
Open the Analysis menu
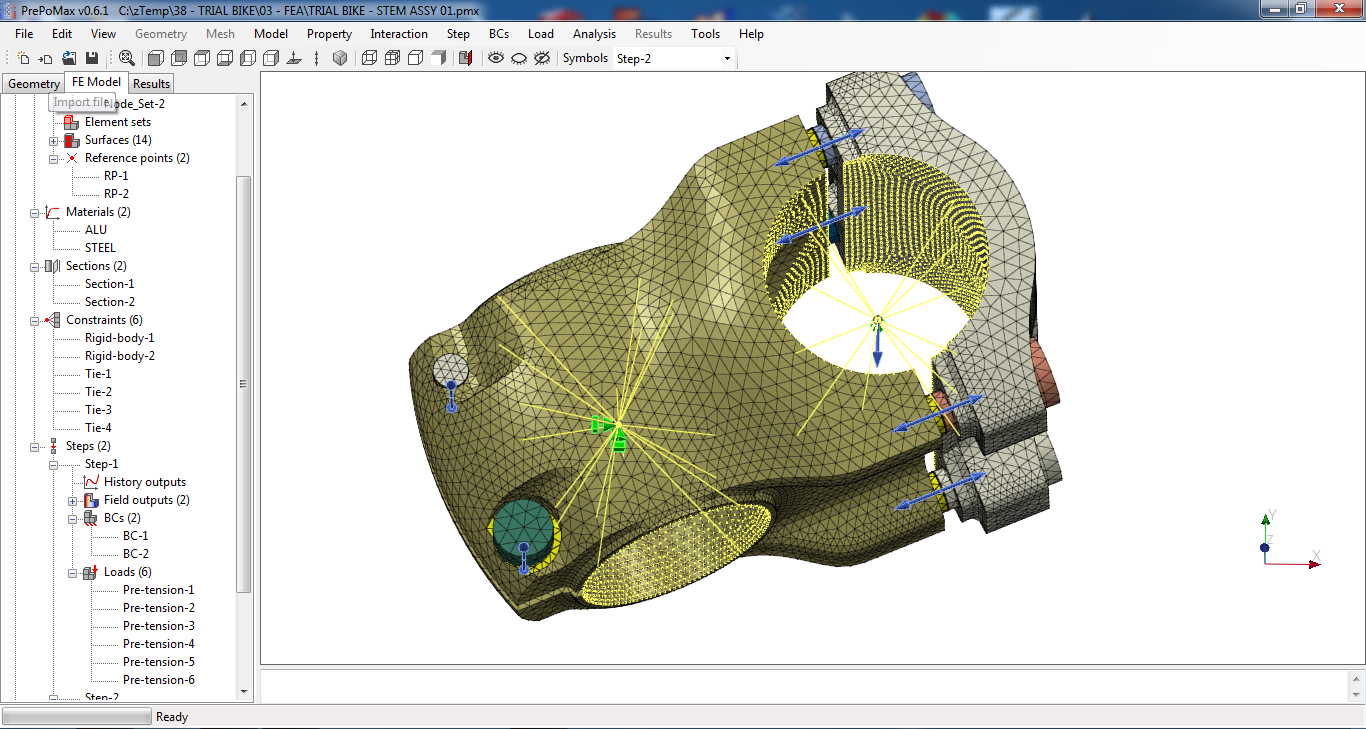pos(594,33)
